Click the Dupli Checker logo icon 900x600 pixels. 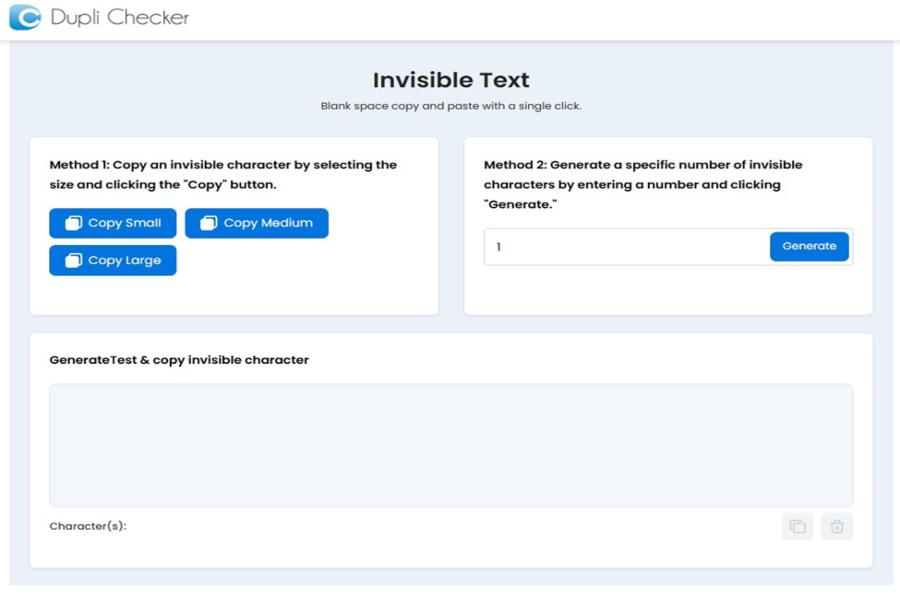click(x=25, y=18)
